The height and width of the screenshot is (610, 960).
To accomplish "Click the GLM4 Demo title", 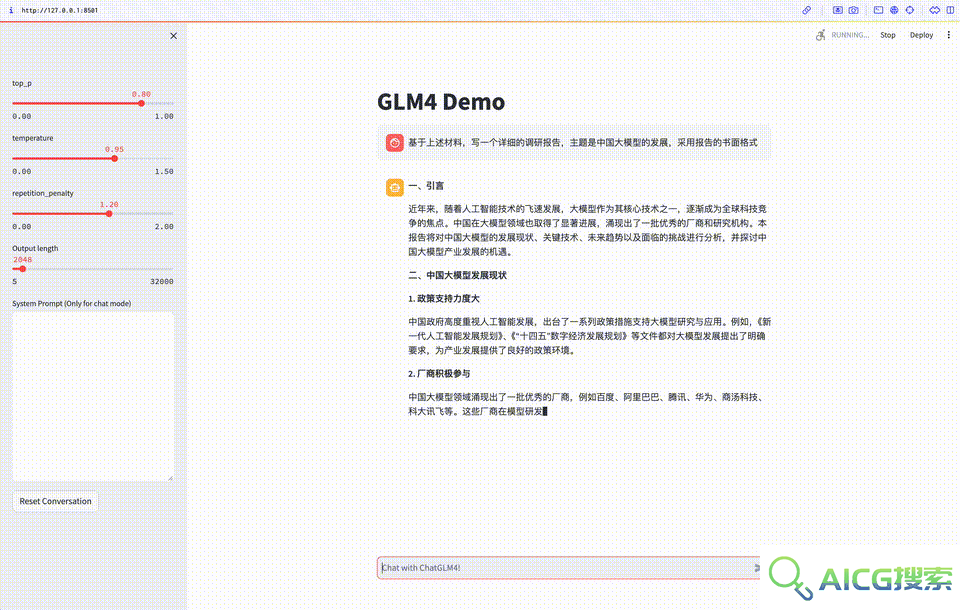I will click(441, 102).
